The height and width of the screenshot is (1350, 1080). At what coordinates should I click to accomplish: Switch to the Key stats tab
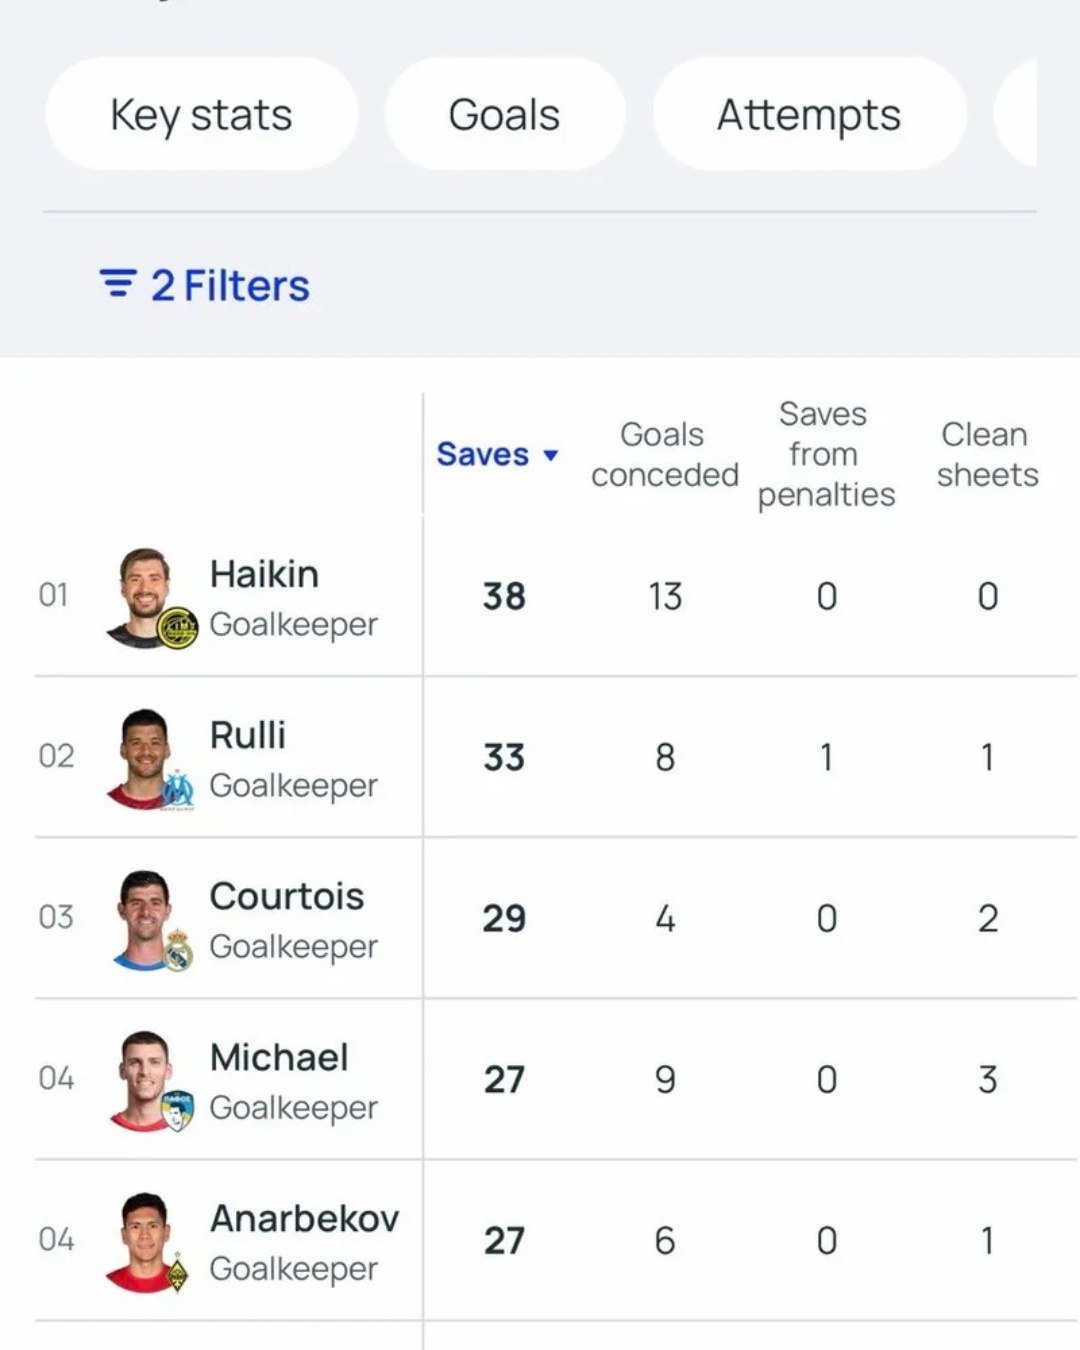pos(201,114)
